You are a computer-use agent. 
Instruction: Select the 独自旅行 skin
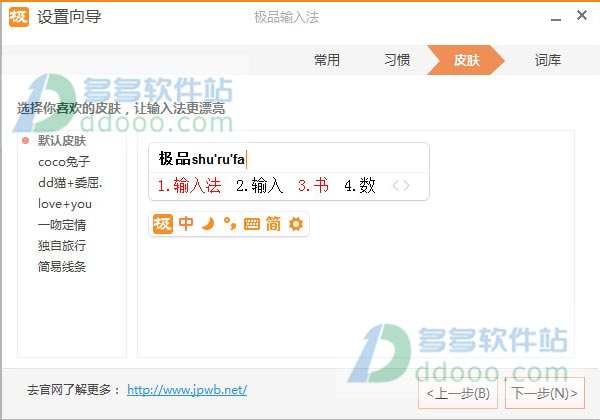(62, 246)
